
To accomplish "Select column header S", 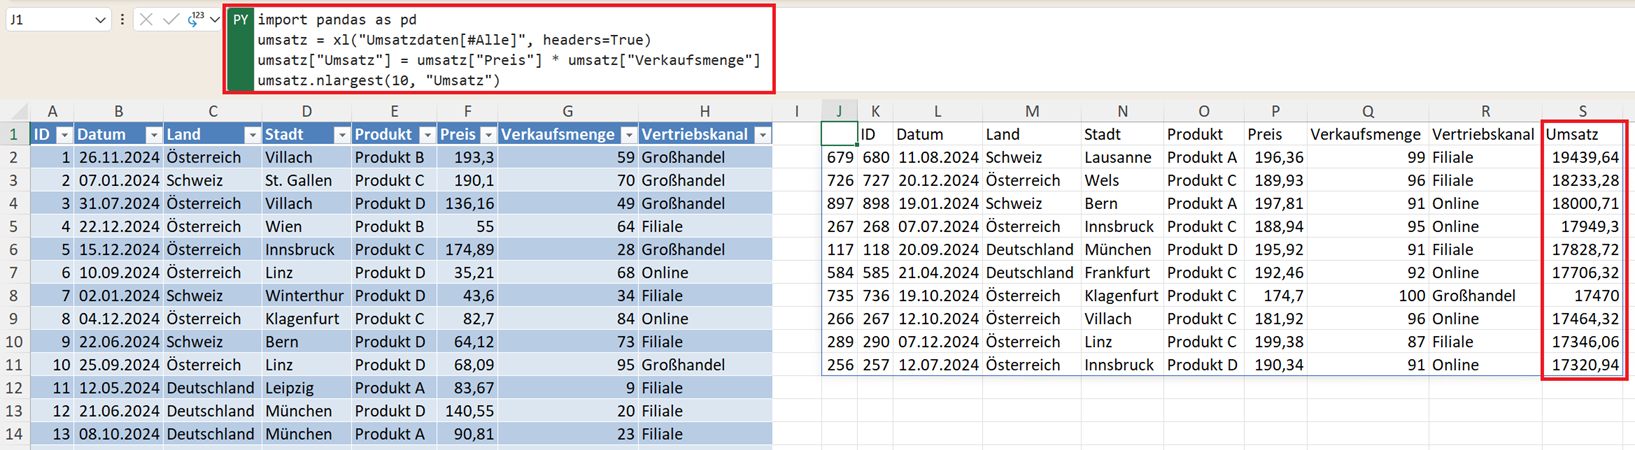I will [1582, 111].
